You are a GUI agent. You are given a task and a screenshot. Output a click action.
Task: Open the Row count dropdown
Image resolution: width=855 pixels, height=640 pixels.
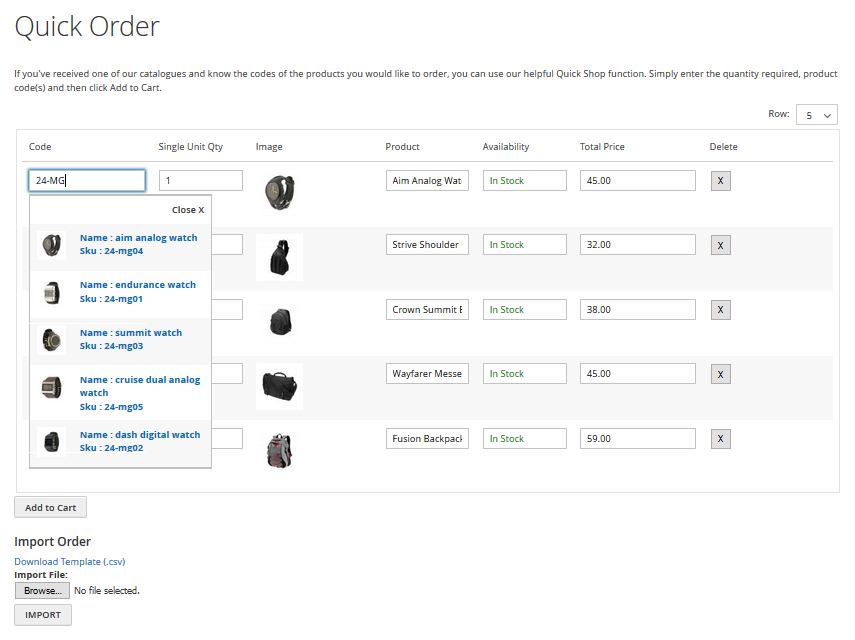coord(816,115)
